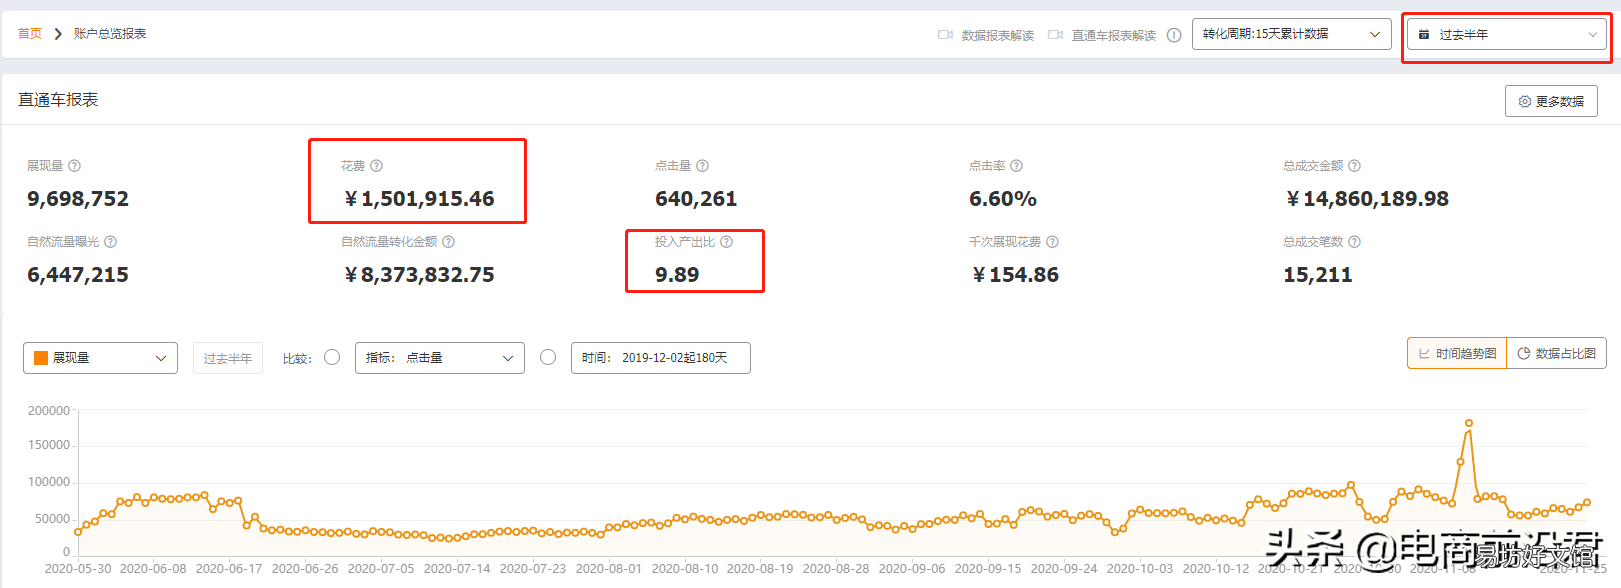Open 数据报表解读 video link
The height and width of the screenshot is (588, 1621).
997,35
